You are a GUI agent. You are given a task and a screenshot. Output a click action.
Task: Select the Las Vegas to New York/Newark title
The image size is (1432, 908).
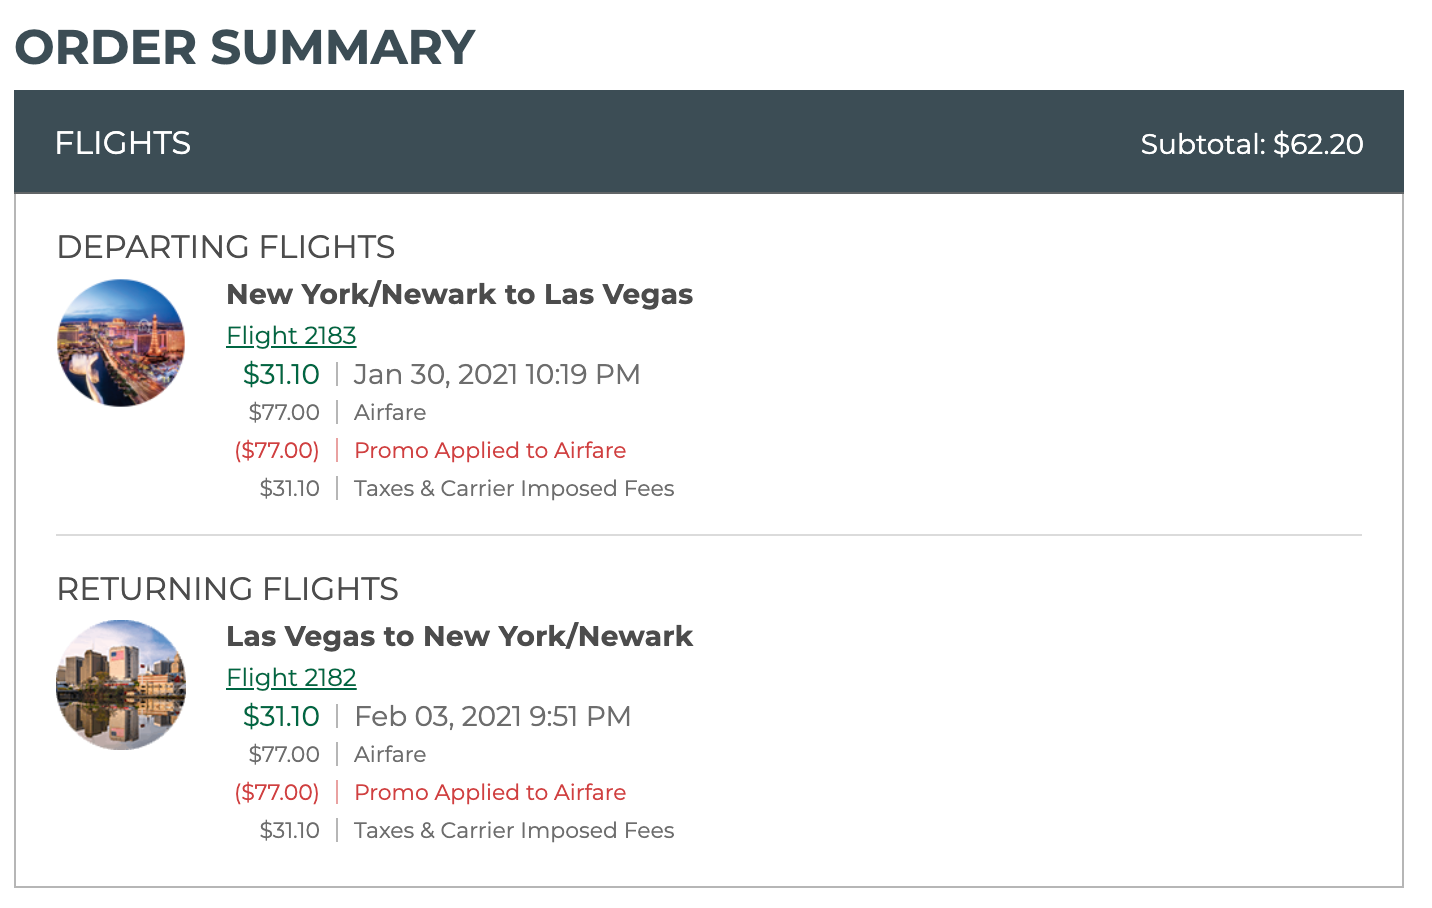click(x=459, y=636)
